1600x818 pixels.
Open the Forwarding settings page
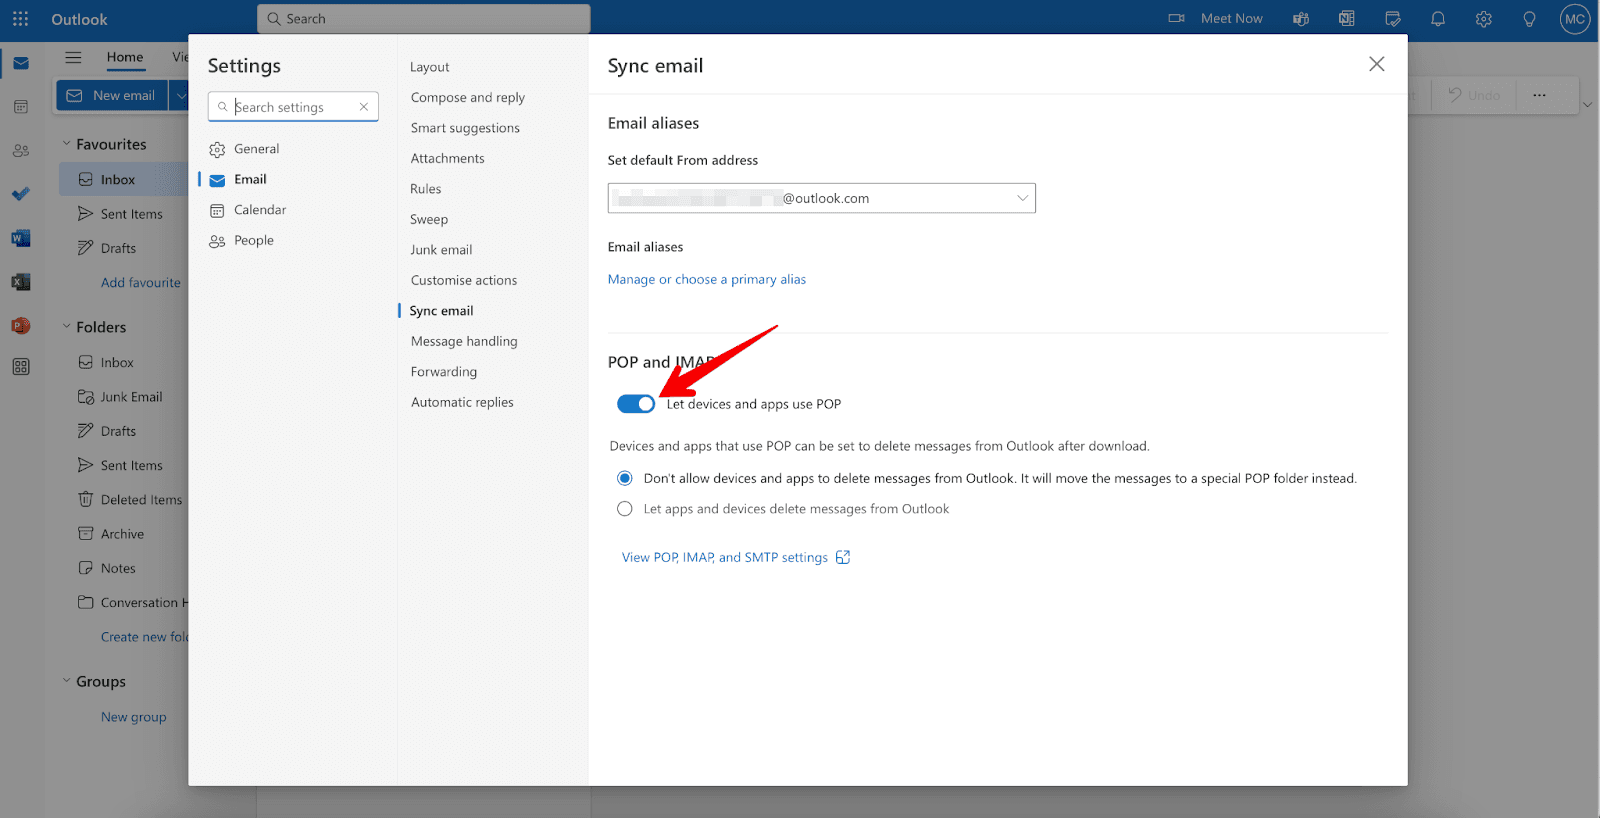(x=444, y=372)
